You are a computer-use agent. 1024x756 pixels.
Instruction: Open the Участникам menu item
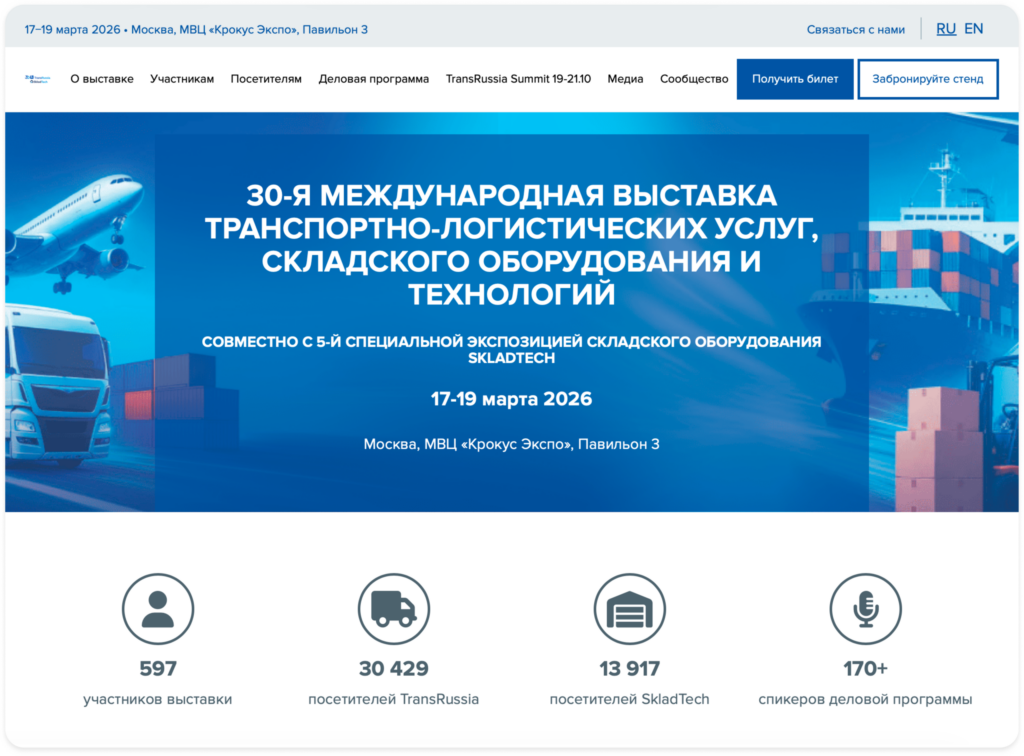coord(182,79)
